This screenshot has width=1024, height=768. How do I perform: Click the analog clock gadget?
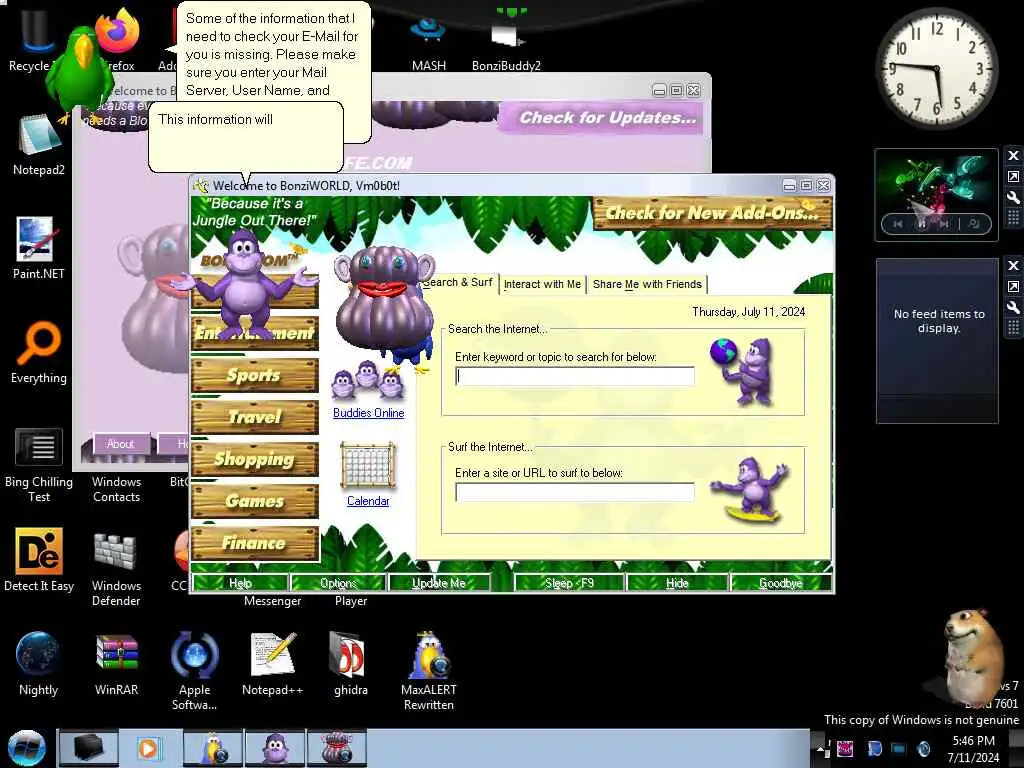[936, 69]
